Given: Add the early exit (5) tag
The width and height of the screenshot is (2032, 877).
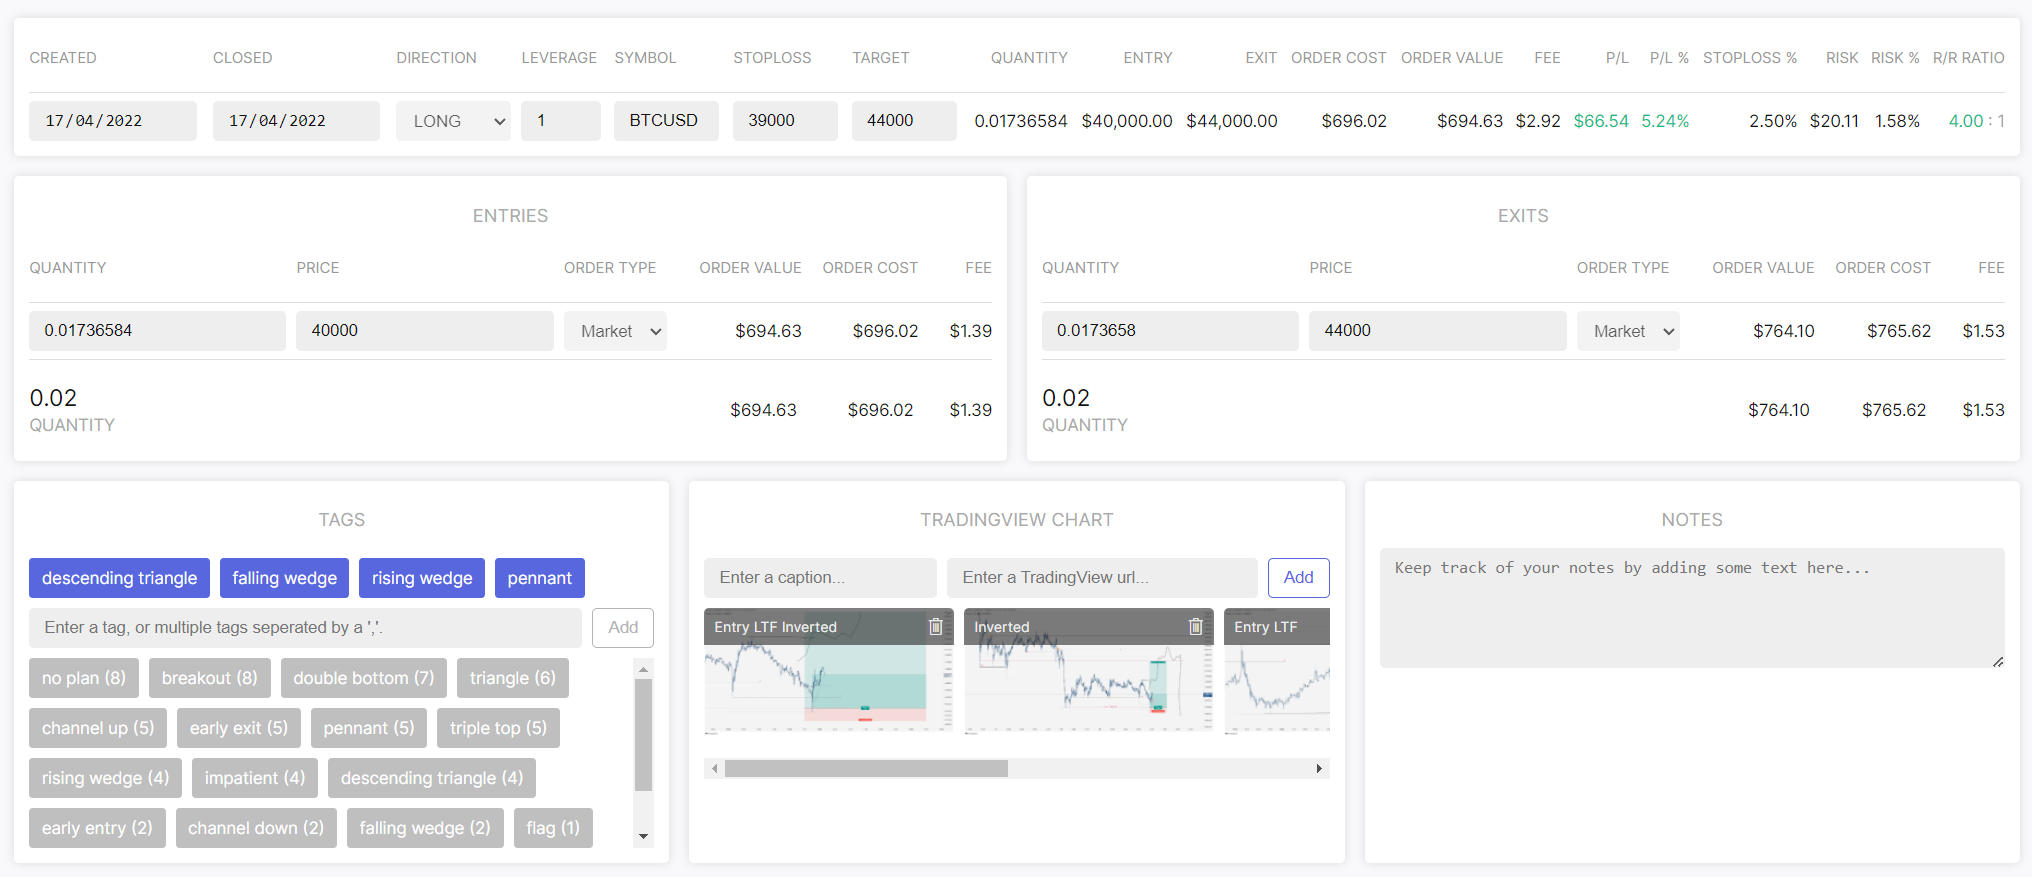Looking at the screenshot, I should 239,728.
